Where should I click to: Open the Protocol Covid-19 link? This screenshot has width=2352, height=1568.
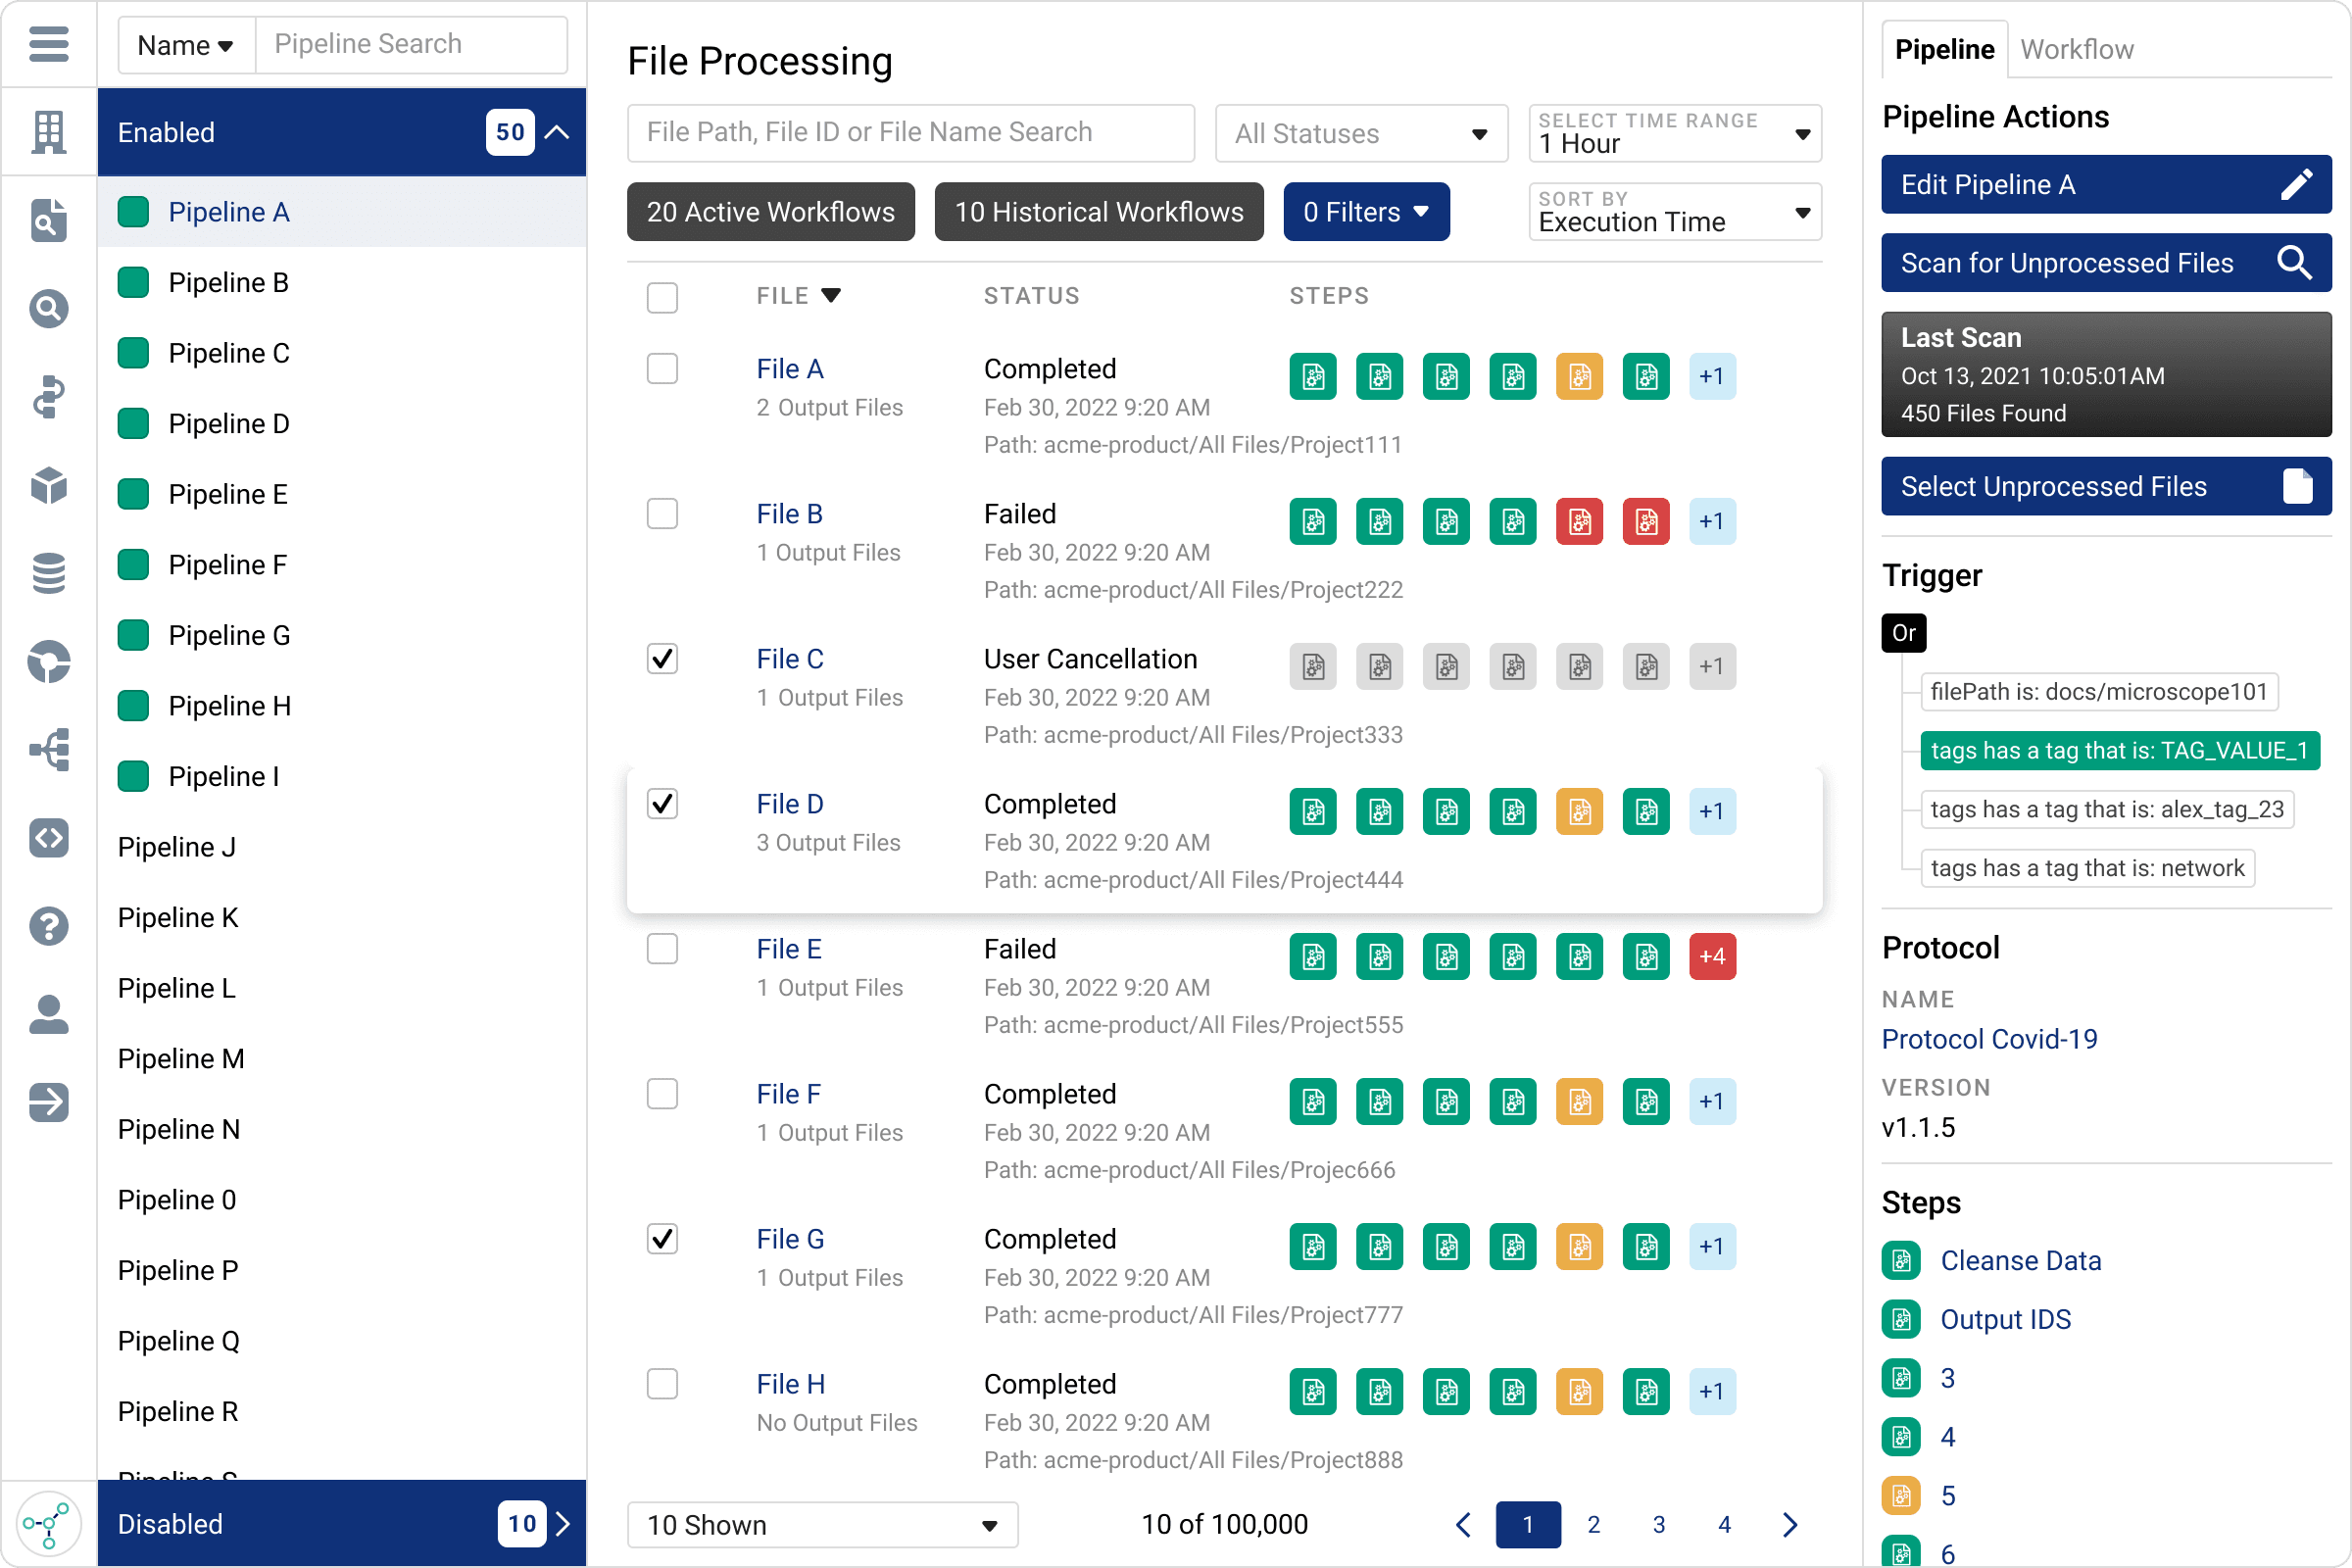1989,1039
